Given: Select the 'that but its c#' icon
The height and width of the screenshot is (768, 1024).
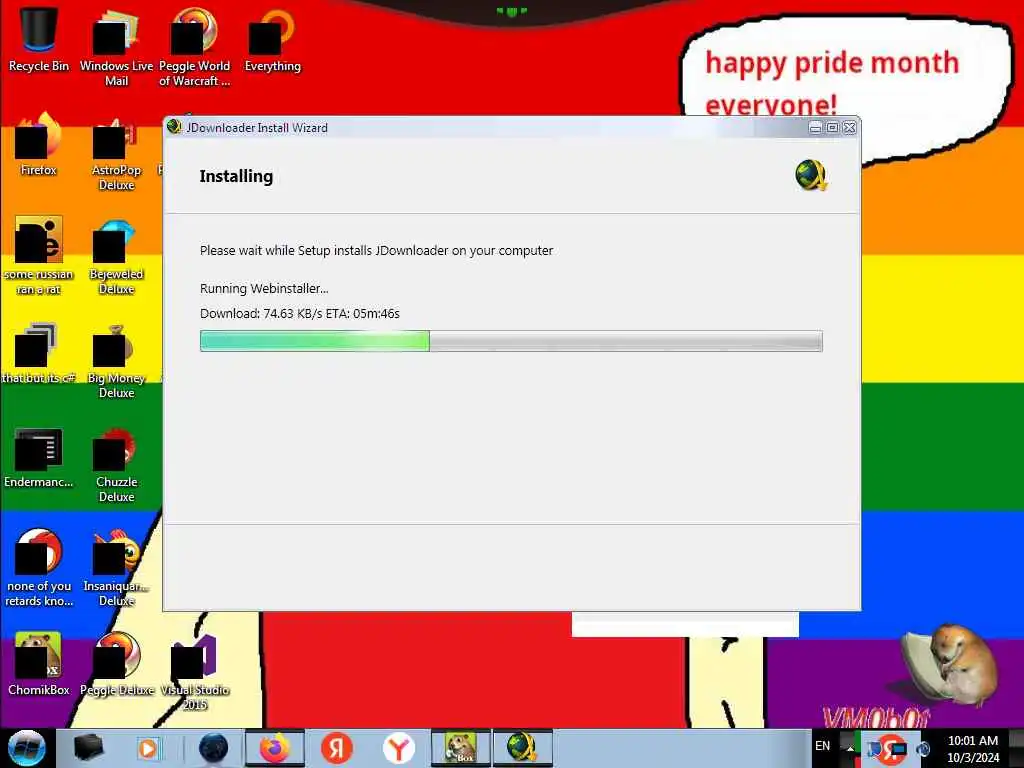Looking at the screenshot, I should [39, 353].
